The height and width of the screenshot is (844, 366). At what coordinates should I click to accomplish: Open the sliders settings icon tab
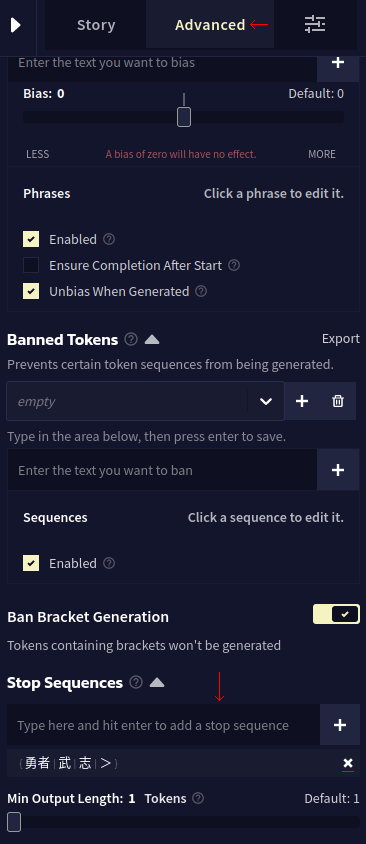coord(315,24)
